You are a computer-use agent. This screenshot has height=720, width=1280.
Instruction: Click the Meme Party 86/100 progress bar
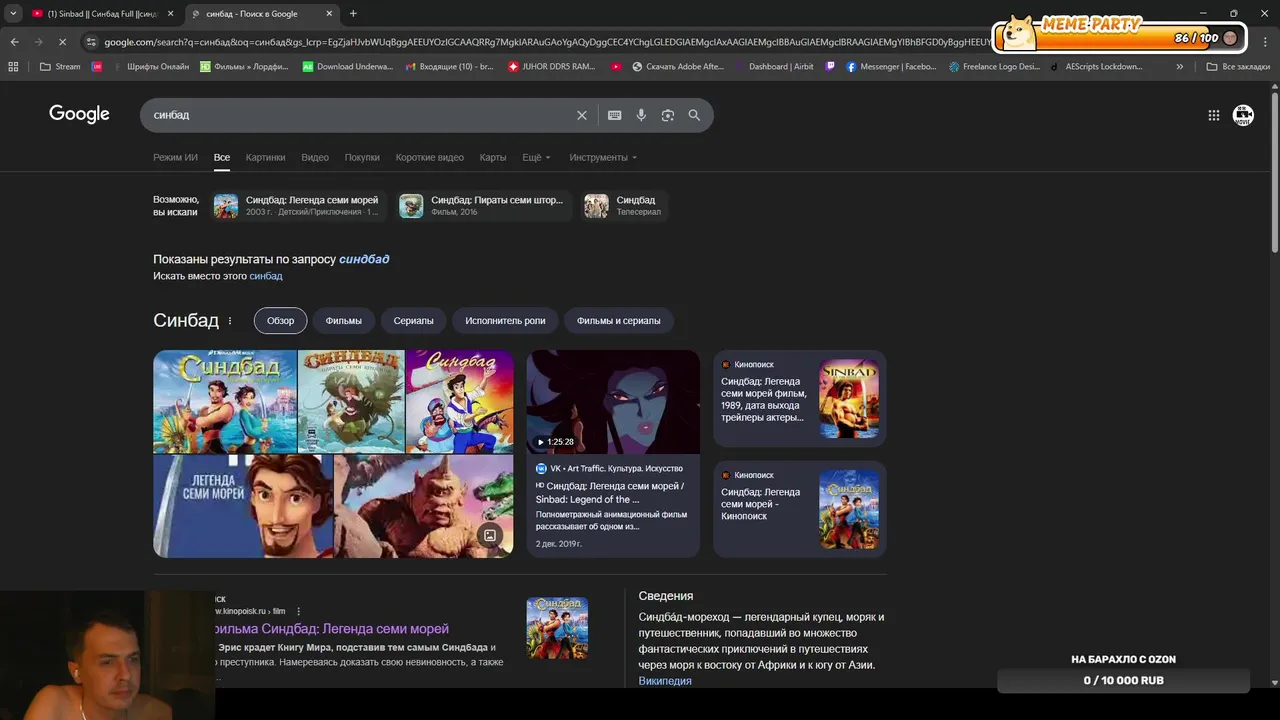coord(1120,37)
